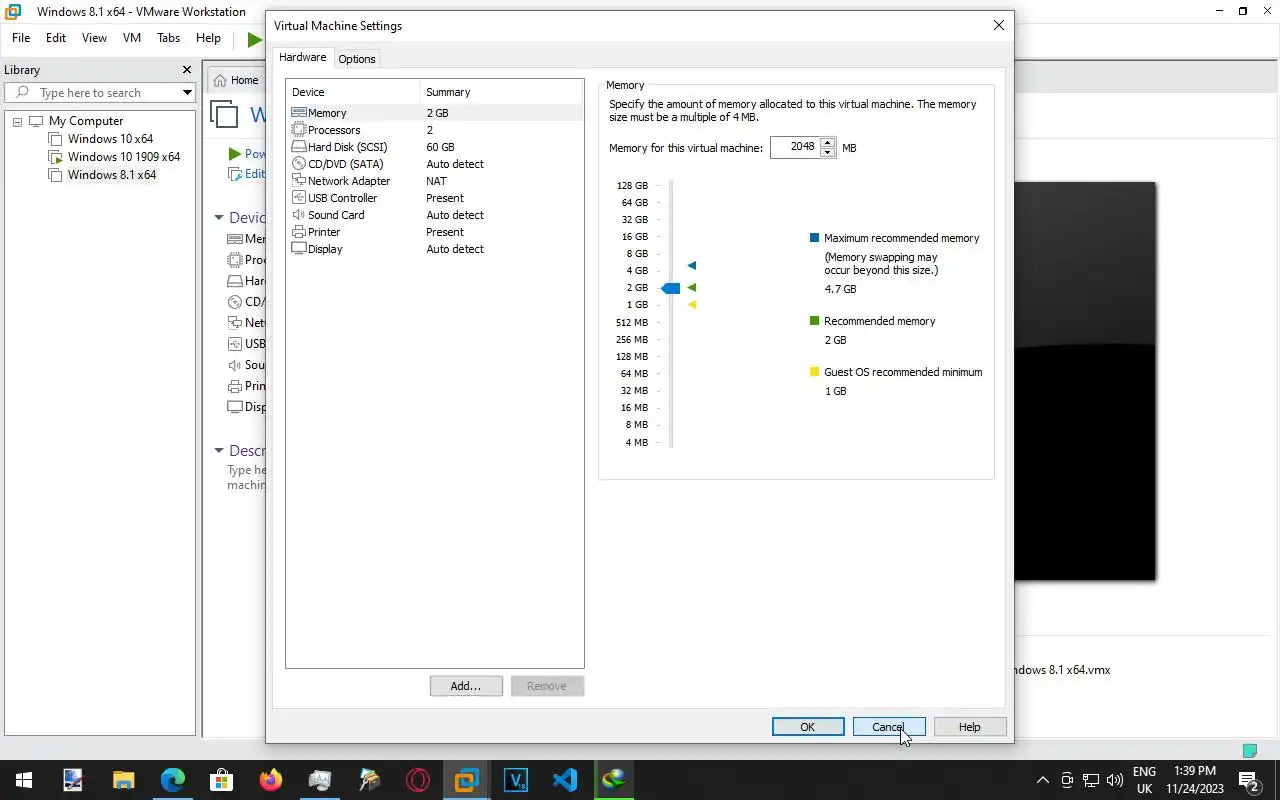The width and height of the screenshot is (1280, 800).
Task: Select Windows 10 x64 in library
Action: (x=110, y=139)
